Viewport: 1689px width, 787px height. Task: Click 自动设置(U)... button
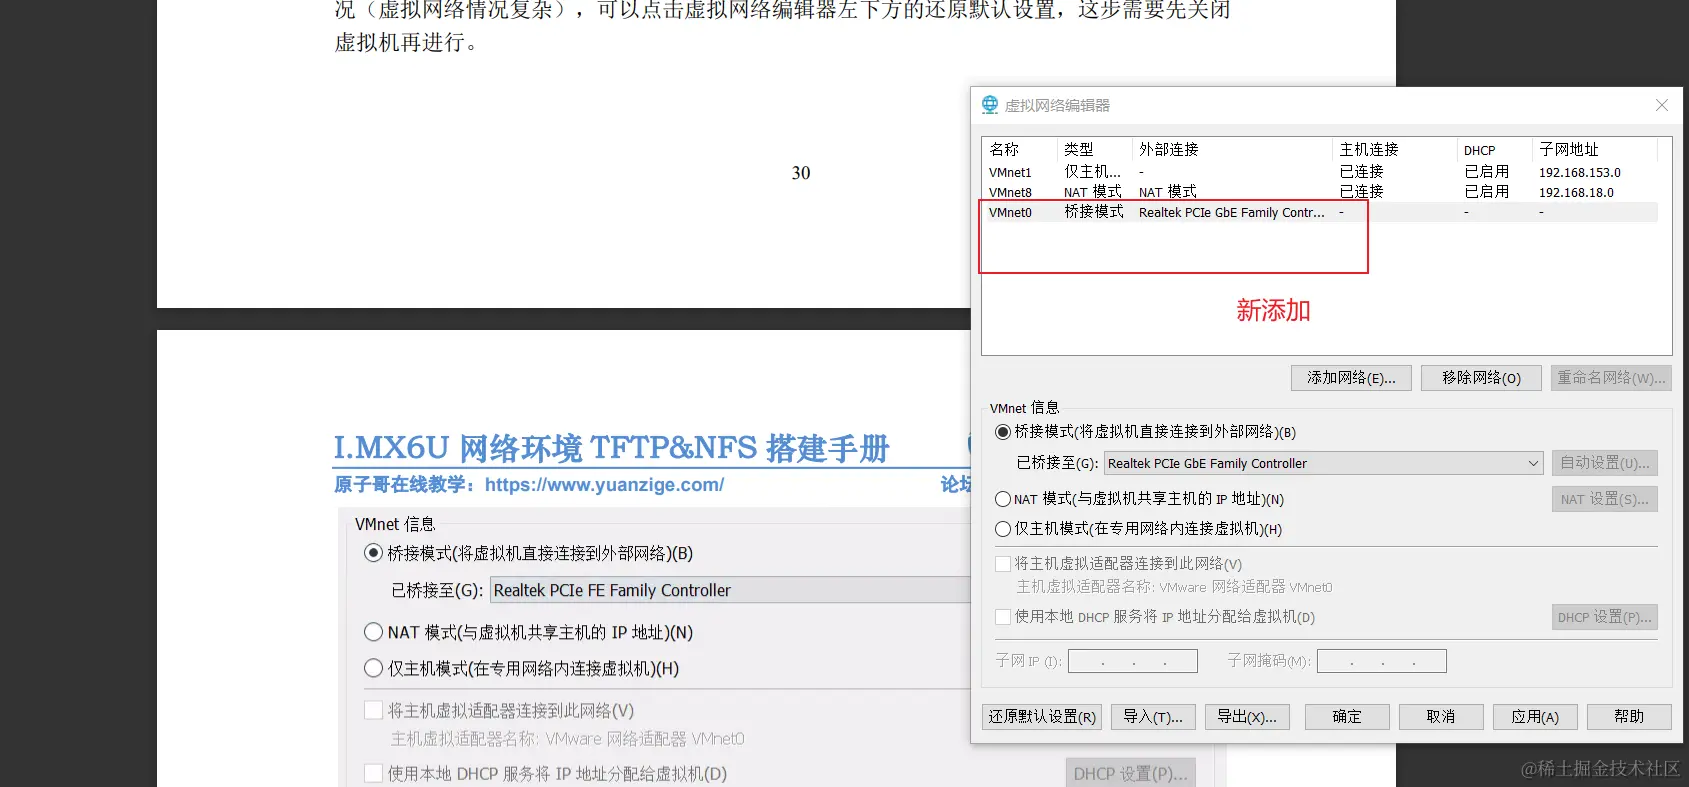click(x=1605, y=463)
